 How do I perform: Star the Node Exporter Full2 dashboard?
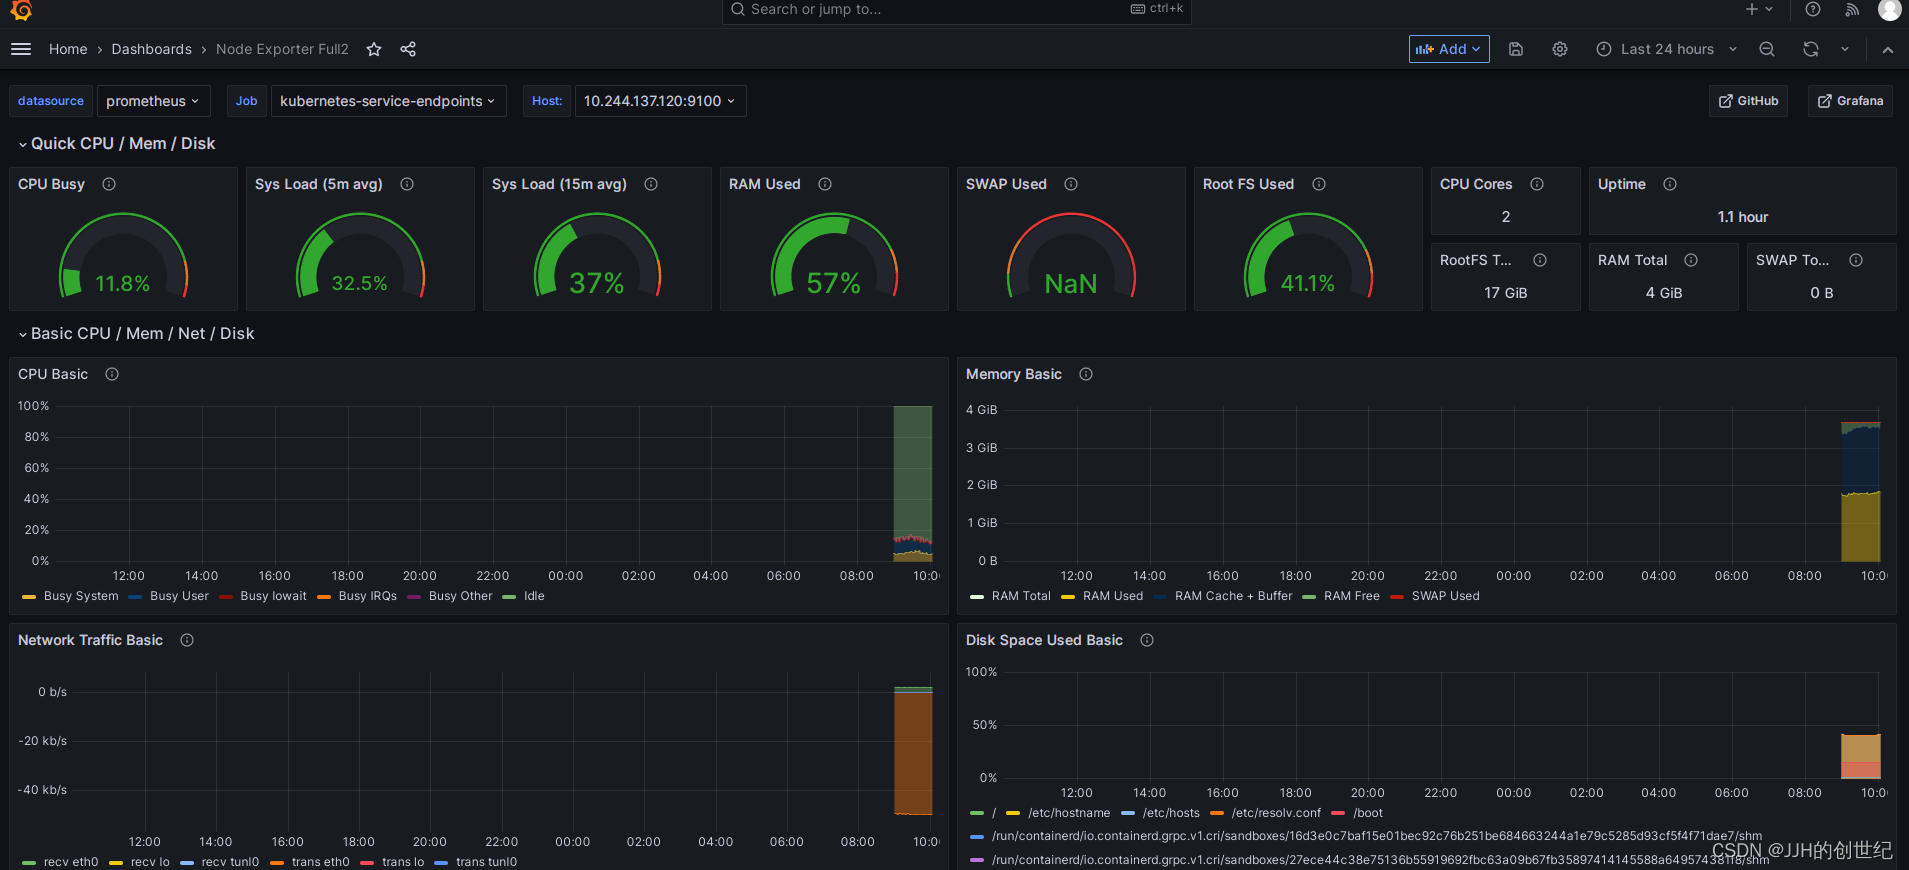(x=374, y=49)
